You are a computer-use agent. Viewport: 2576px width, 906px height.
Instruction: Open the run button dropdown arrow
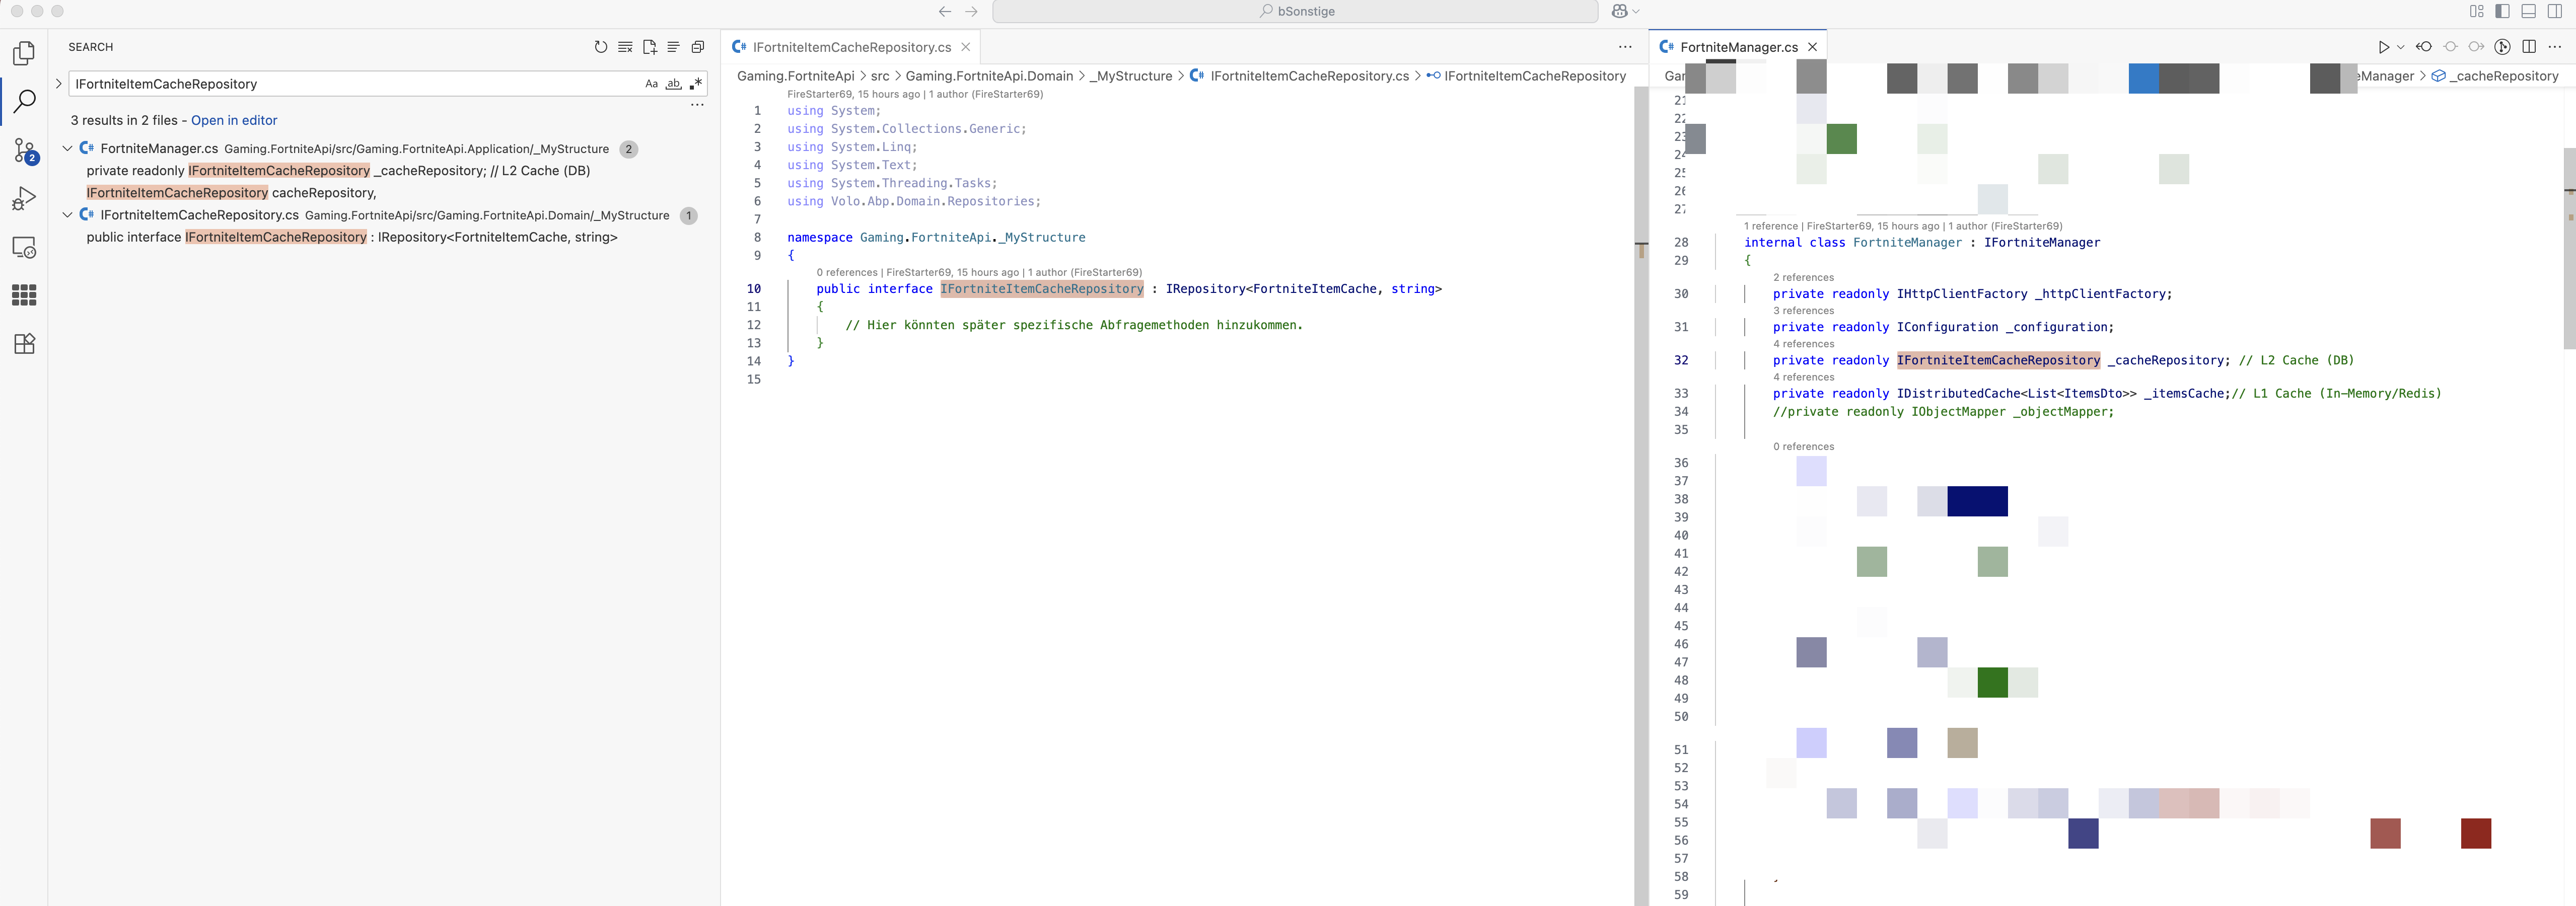[x=2400, y=47]
